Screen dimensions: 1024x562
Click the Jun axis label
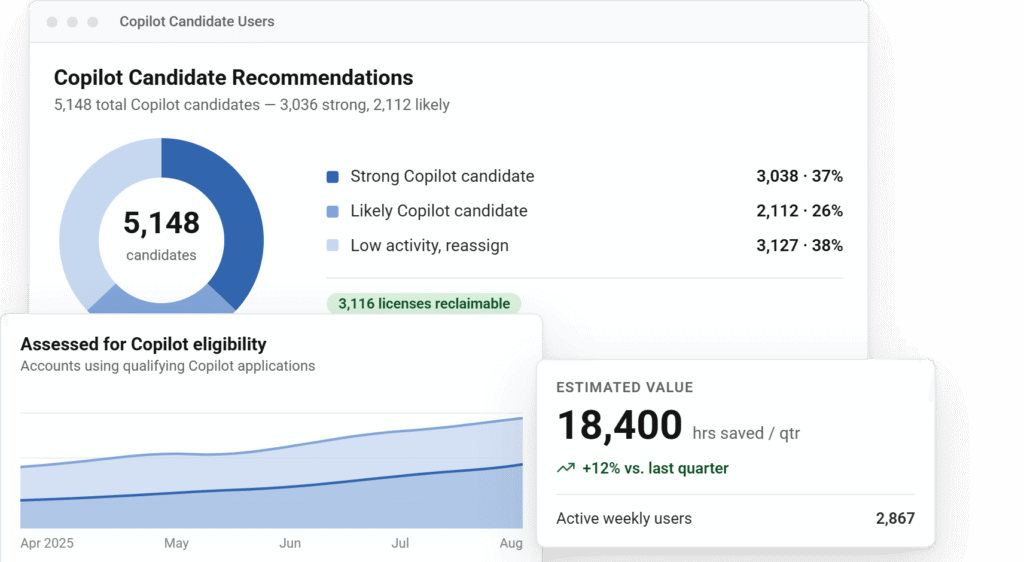point(290,543)
